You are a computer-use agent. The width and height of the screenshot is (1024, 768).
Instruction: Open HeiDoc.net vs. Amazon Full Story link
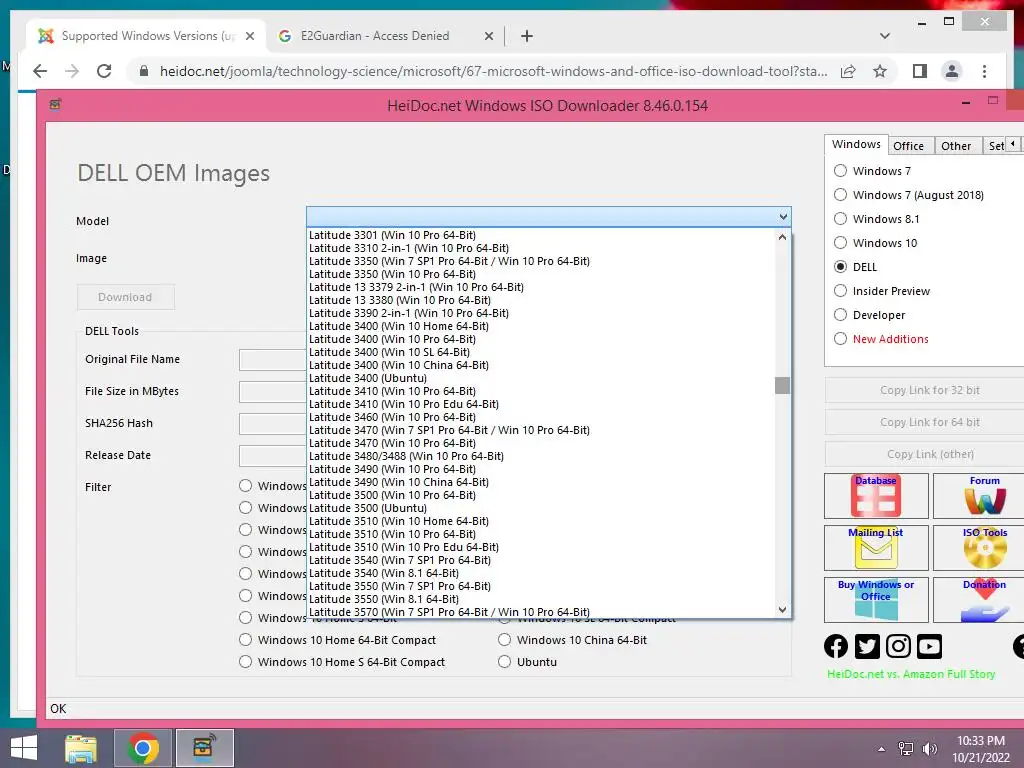tap(911, 674)
